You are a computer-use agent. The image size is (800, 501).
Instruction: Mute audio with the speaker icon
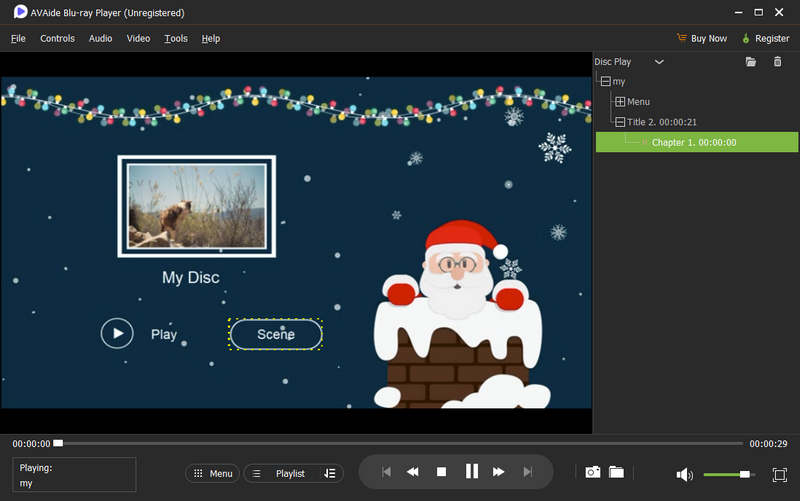[684, 474]
